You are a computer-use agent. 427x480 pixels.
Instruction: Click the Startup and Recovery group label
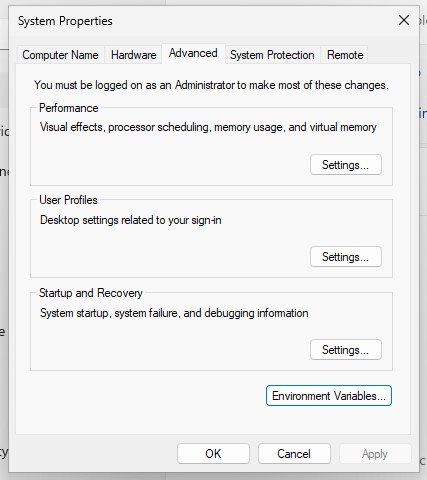point(91,293)
